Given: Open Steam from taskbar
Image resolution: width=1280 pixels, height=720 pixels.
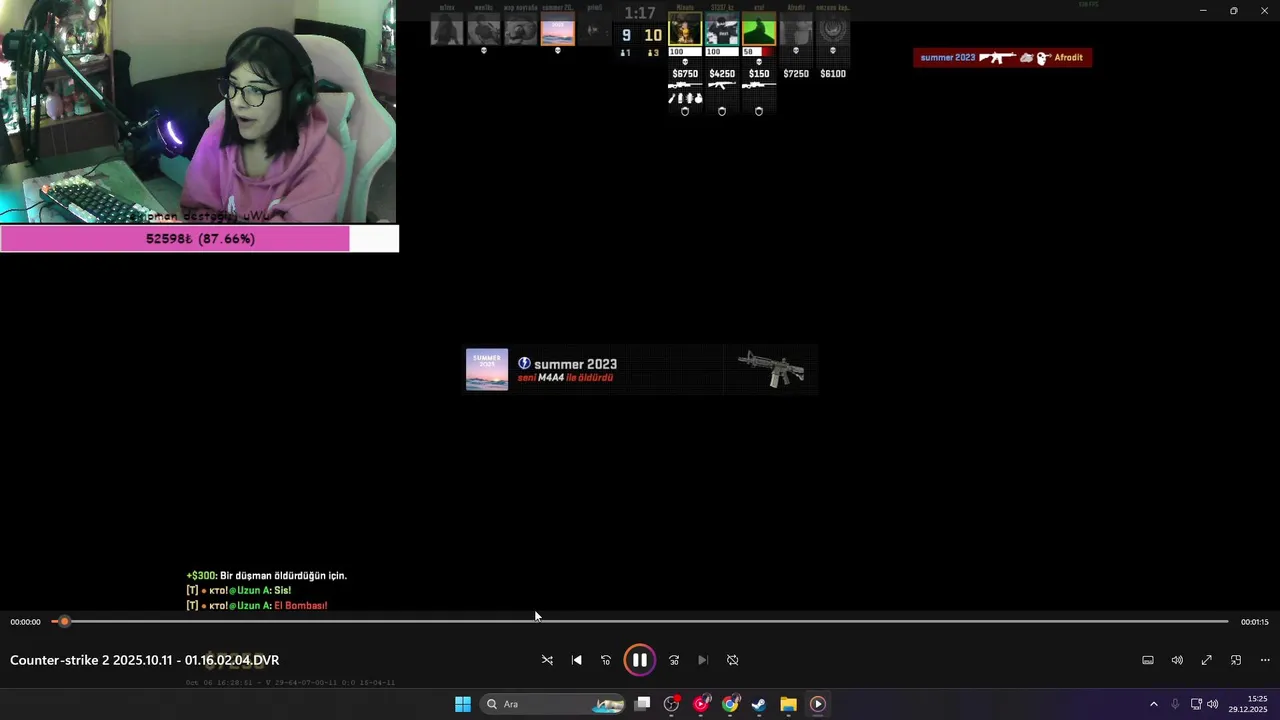Looking at the screenshot, I should [x=759, y=704].
